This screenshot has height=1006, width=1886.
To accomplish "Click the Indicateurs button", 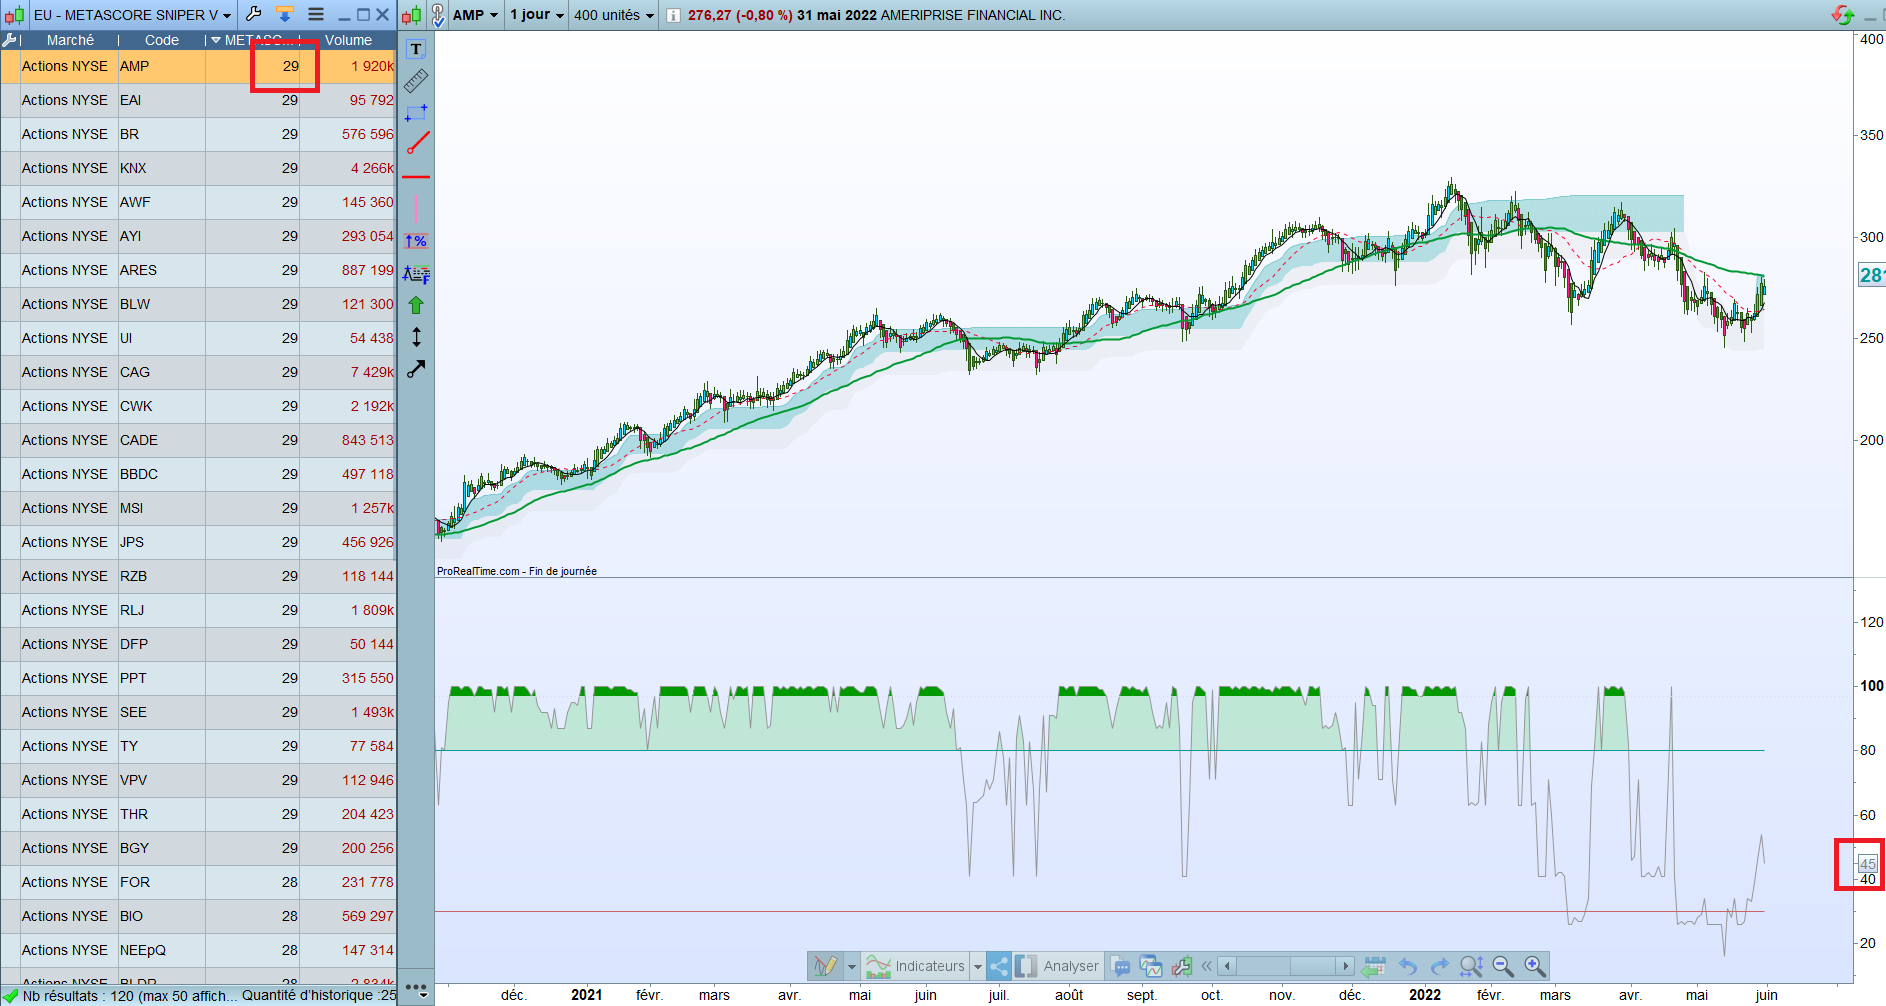I will (915, 966).
